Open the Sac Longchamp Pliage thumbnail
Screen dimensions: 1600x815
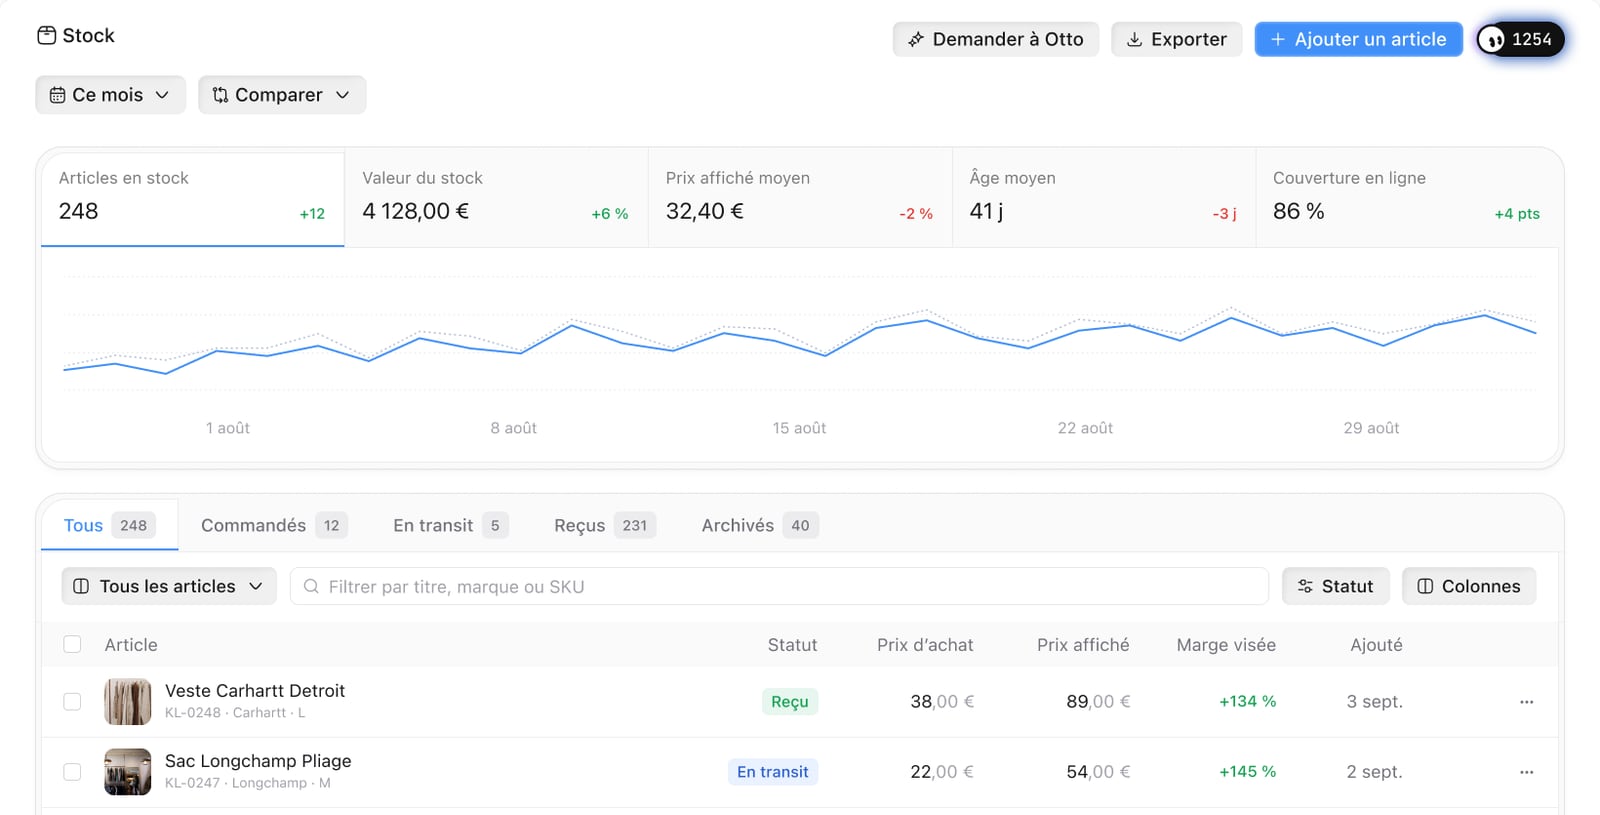(128, 772)
